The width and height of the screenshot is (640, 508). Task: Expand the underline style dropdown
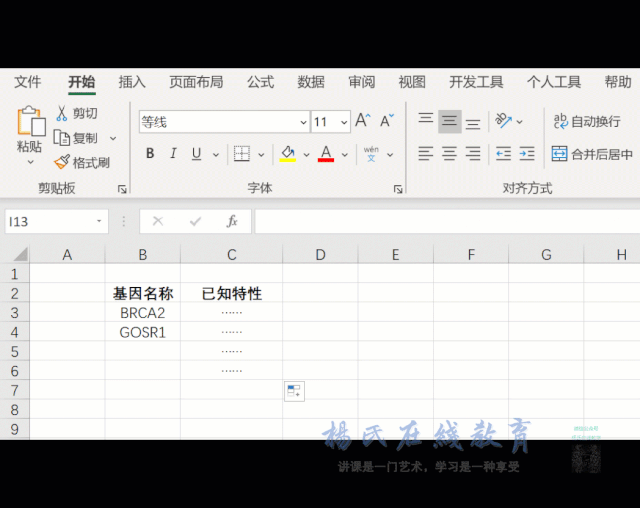coord(216,155)
